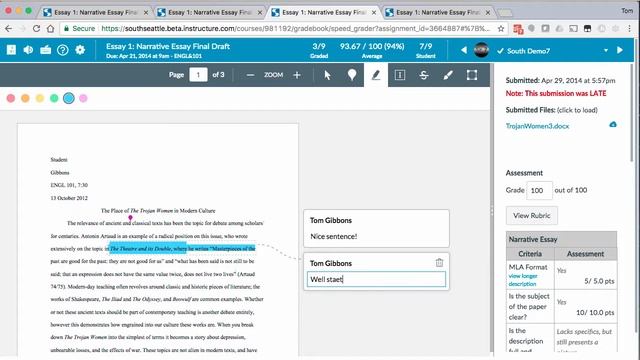
Task: Delete the Tom Gibbons comment with trash icon
Action: coord(439,263)
